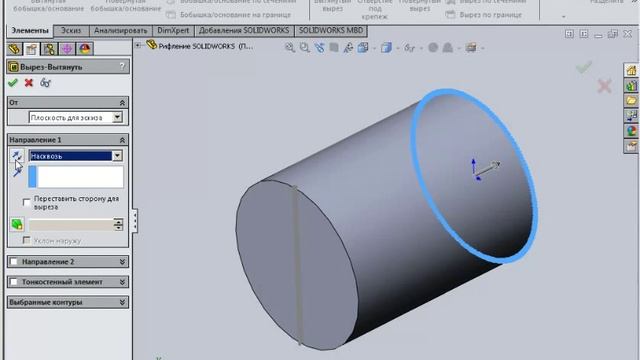Open DisplayManager tab colored sphere icon
The image size is (640, 360).
(x=85, y=49)
